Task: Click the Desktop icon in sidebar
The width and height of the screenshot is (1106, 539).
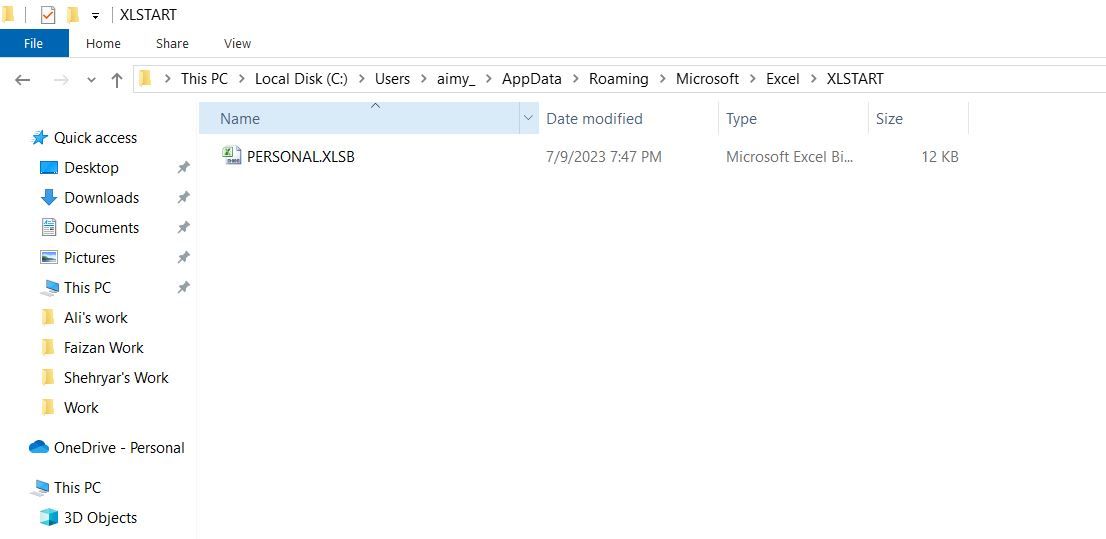Action: (x=49, y=168)
